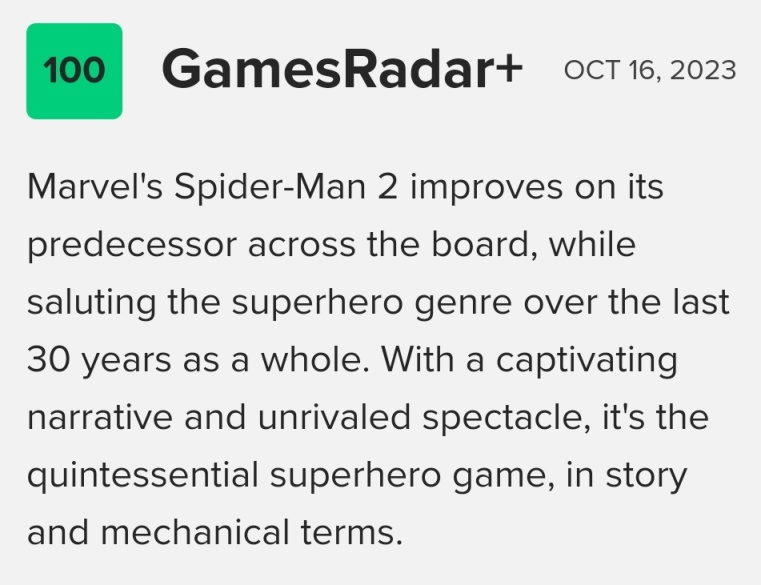Click the year 2023 in the date
Viewport: 761px width, 585px height.
click(x=703, y=70)
